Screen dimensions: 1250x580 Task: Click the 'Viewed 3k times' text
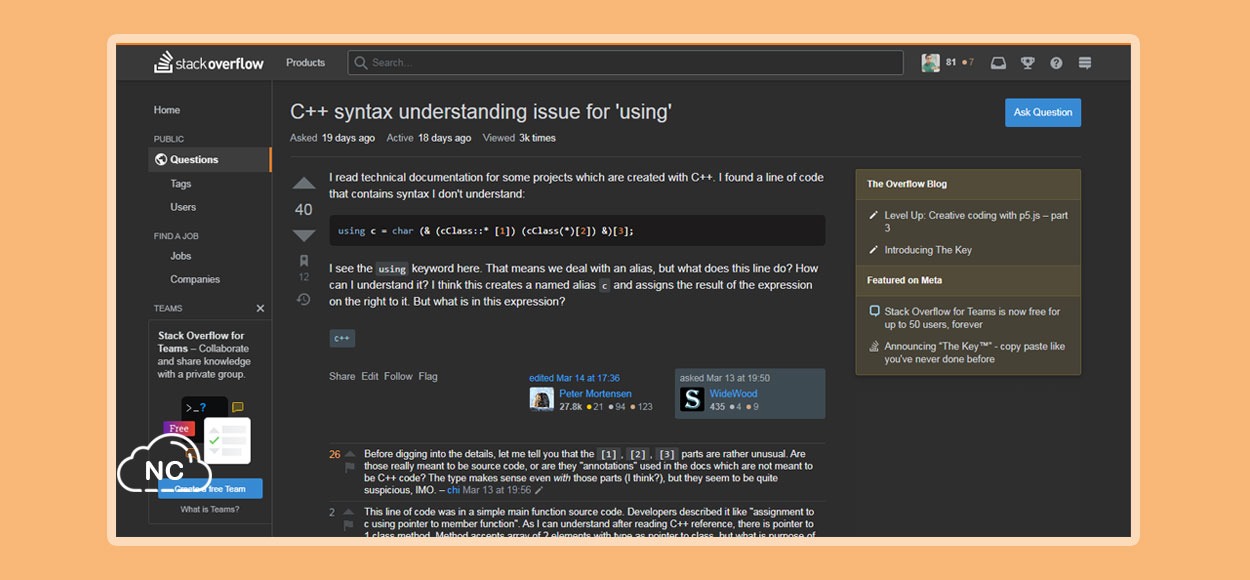tap(519, 138)
